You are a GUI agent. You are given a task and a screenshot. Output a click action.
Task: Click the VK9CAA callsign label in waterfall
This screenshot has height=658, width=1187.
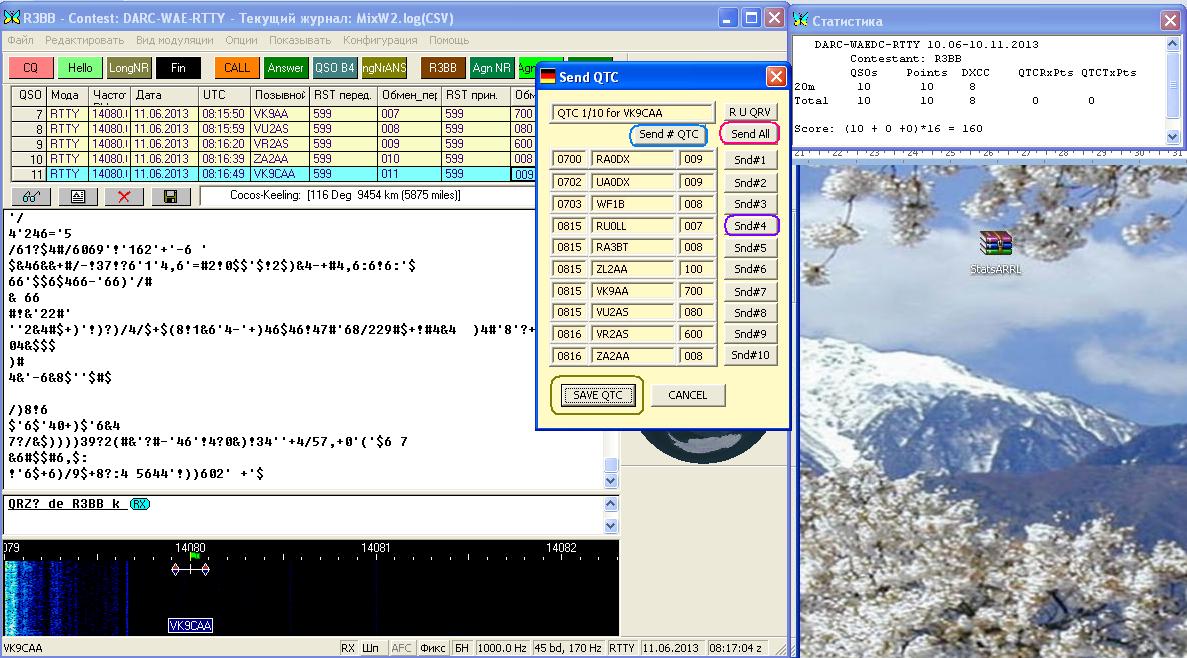click(190, 626)
